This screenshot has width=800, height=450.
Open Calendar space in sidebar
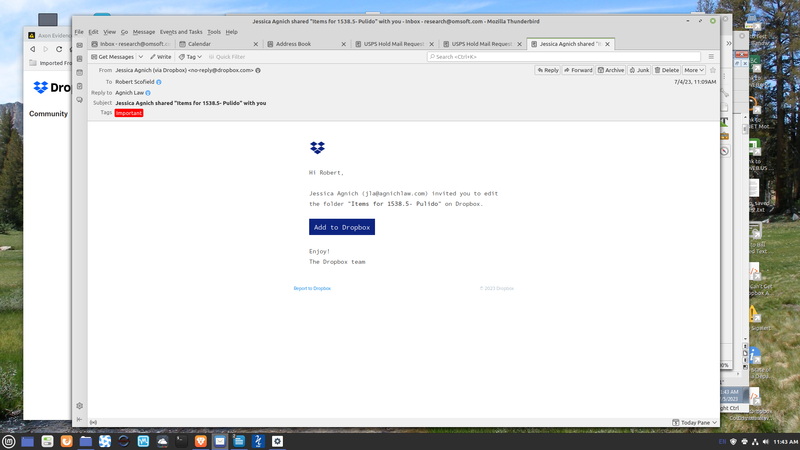tap(80, 73)
